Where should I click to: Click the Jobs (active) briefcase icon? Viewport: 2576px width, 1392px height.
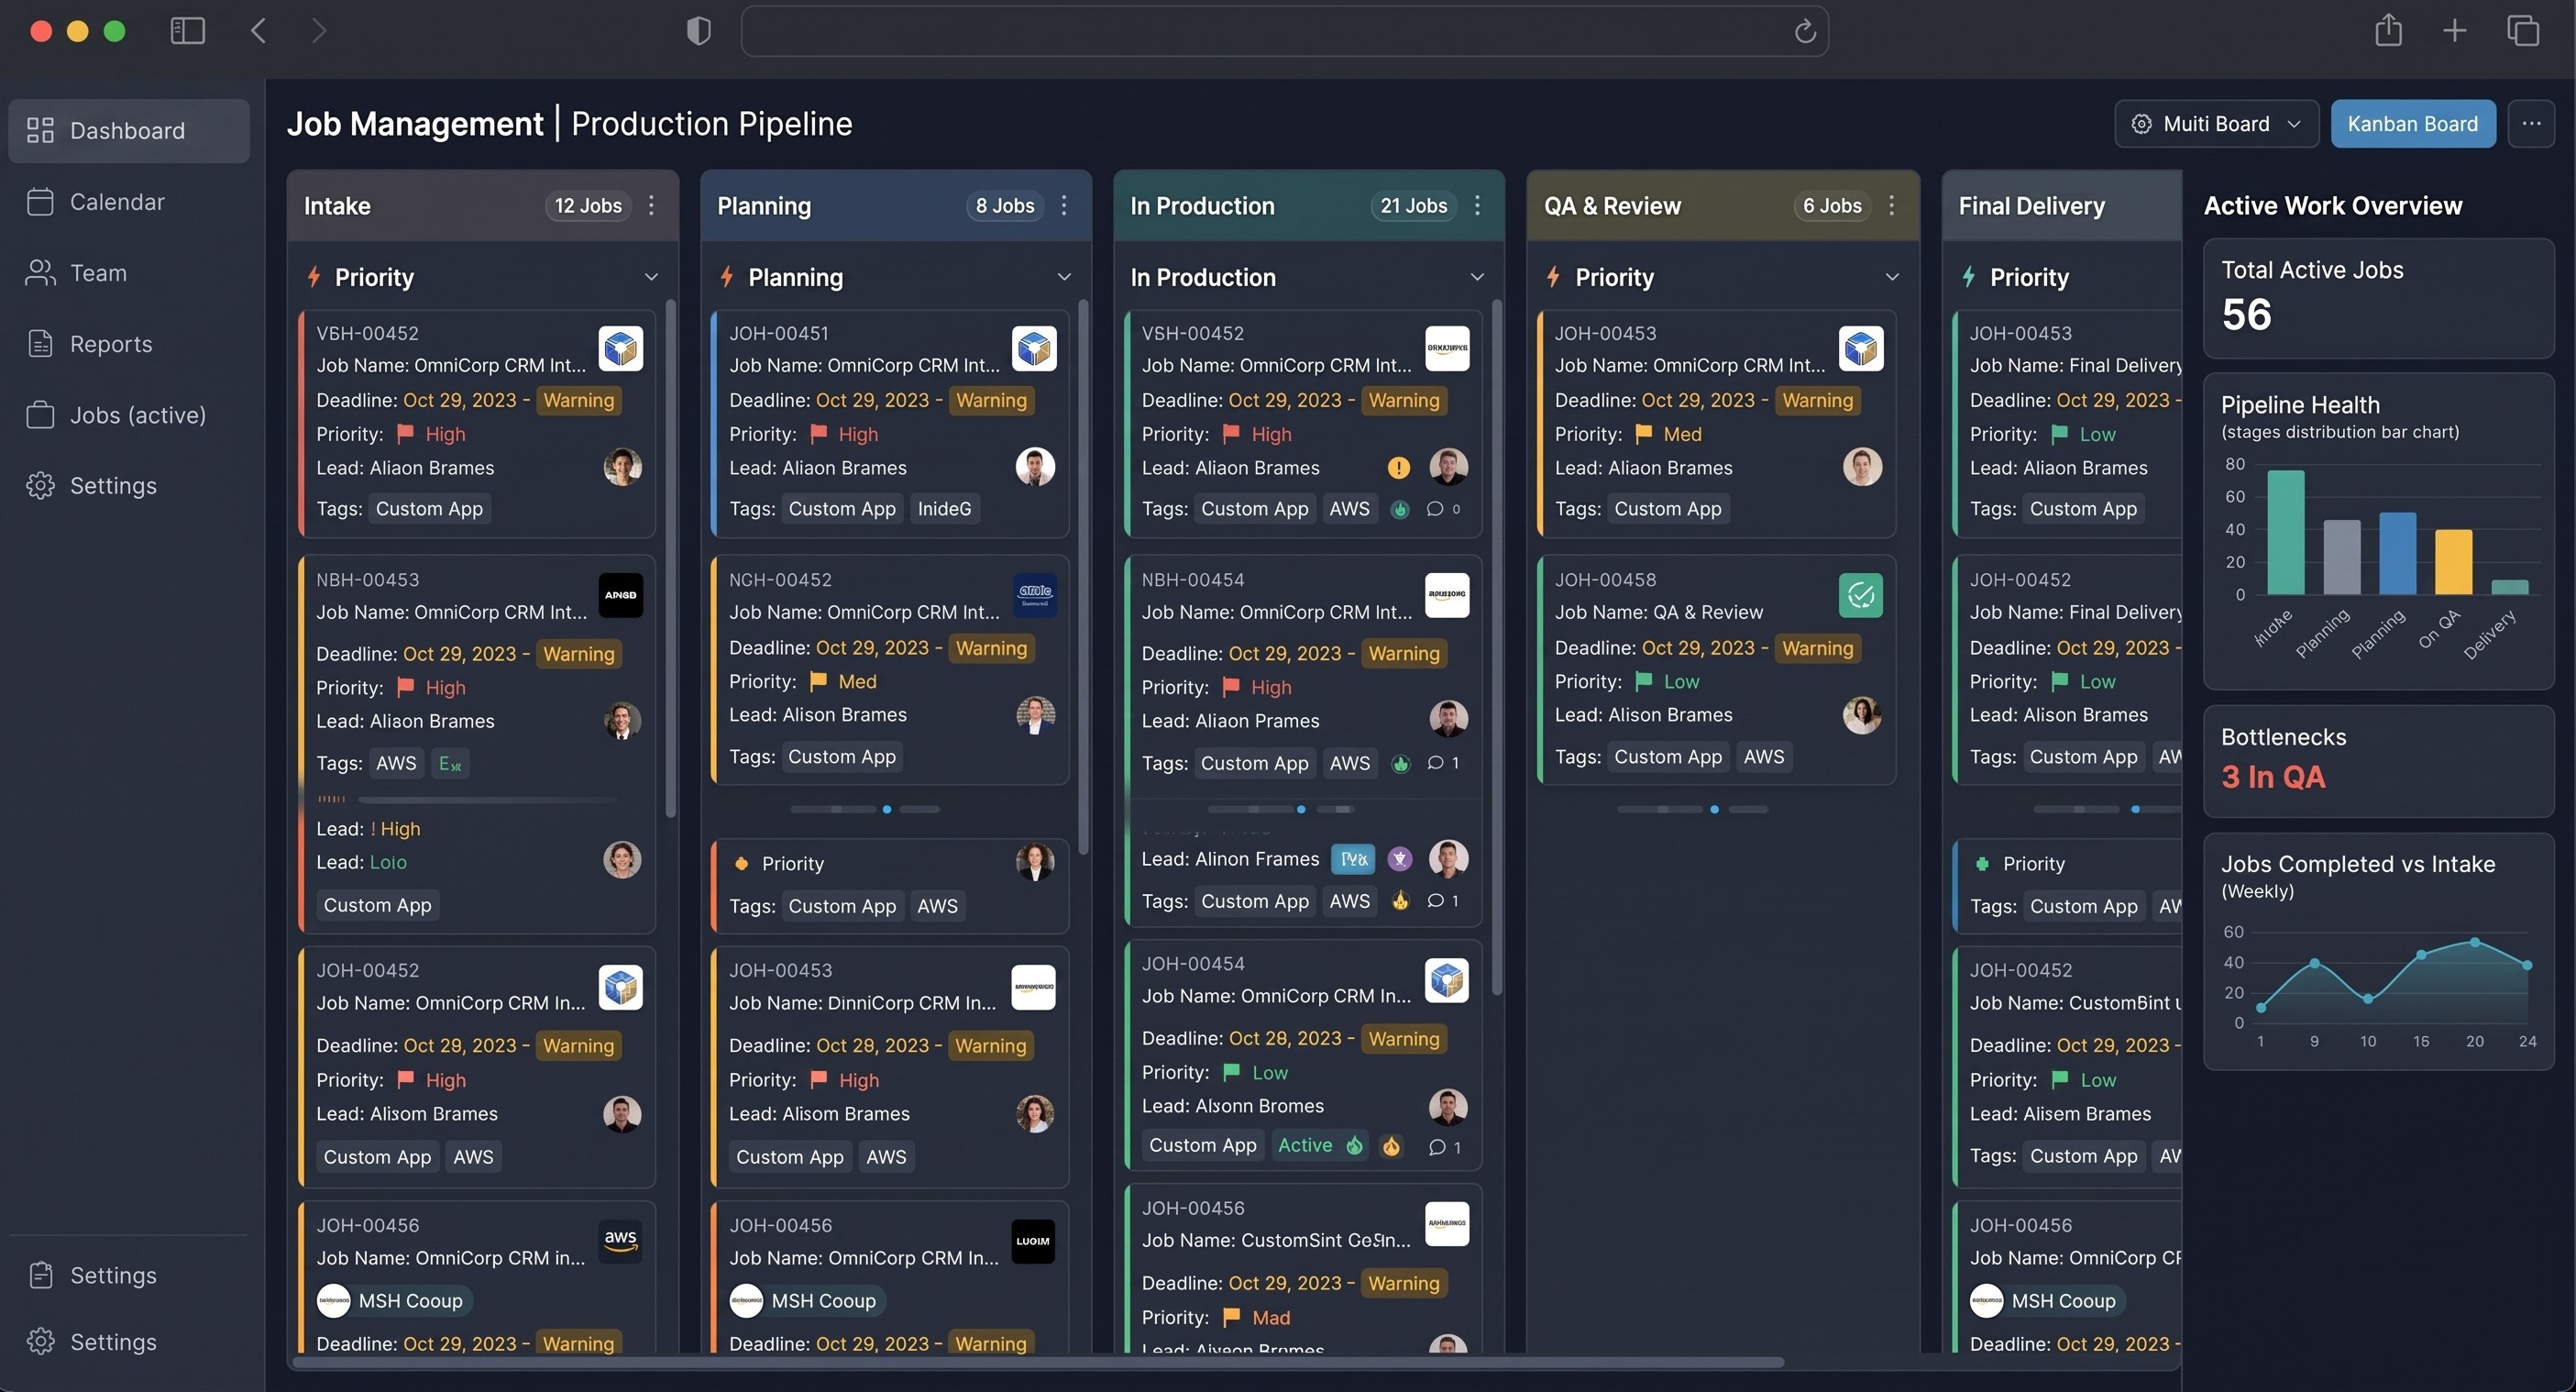pos(40,415)
